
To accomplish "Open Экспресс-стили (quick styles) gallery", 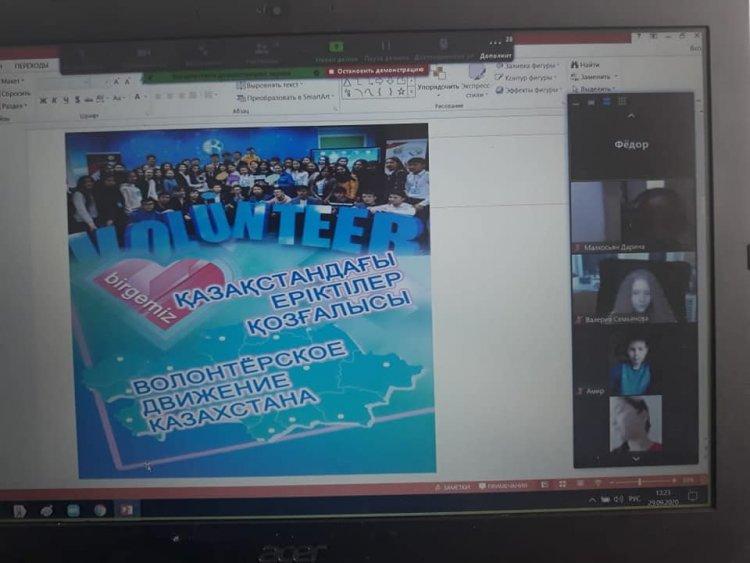I will click(x=475, y=81).
